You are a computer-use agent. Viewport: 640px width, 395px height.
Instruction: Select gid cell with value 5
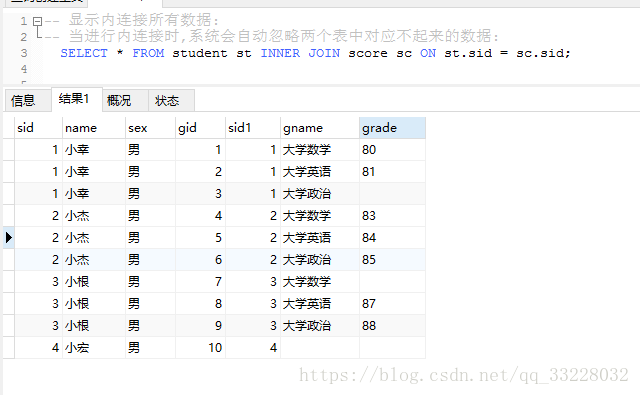tap(200, 238)
